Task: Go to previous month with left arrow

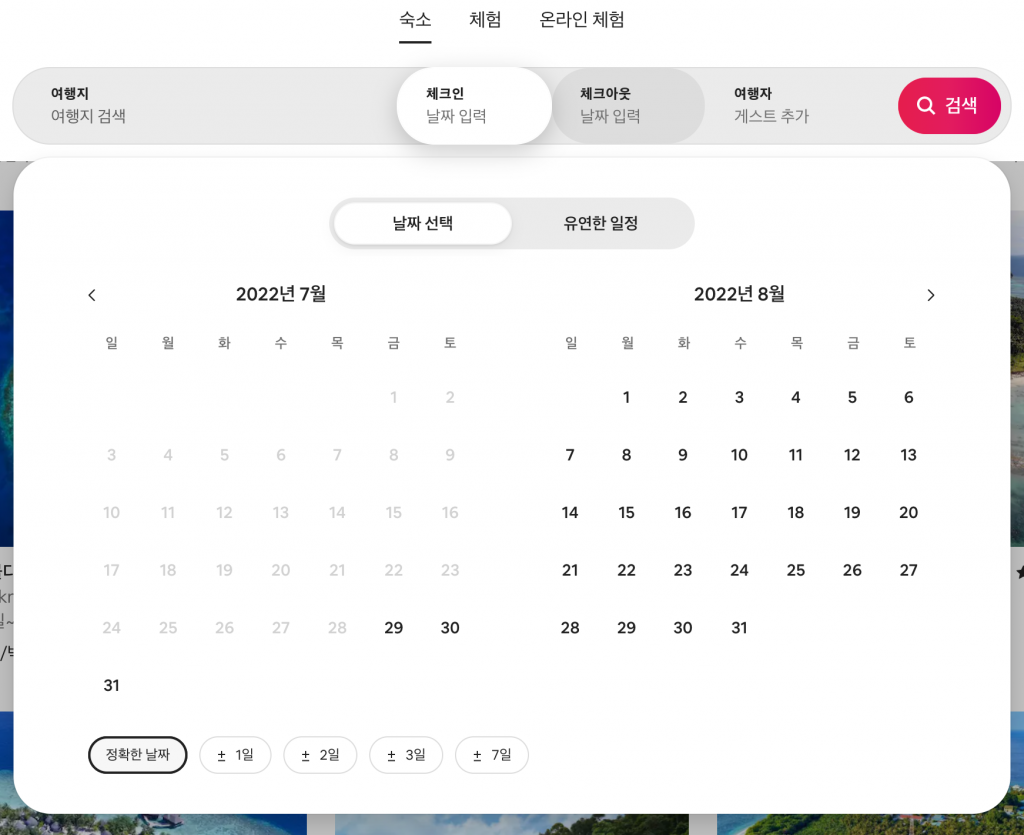Action: pos(92,295)
